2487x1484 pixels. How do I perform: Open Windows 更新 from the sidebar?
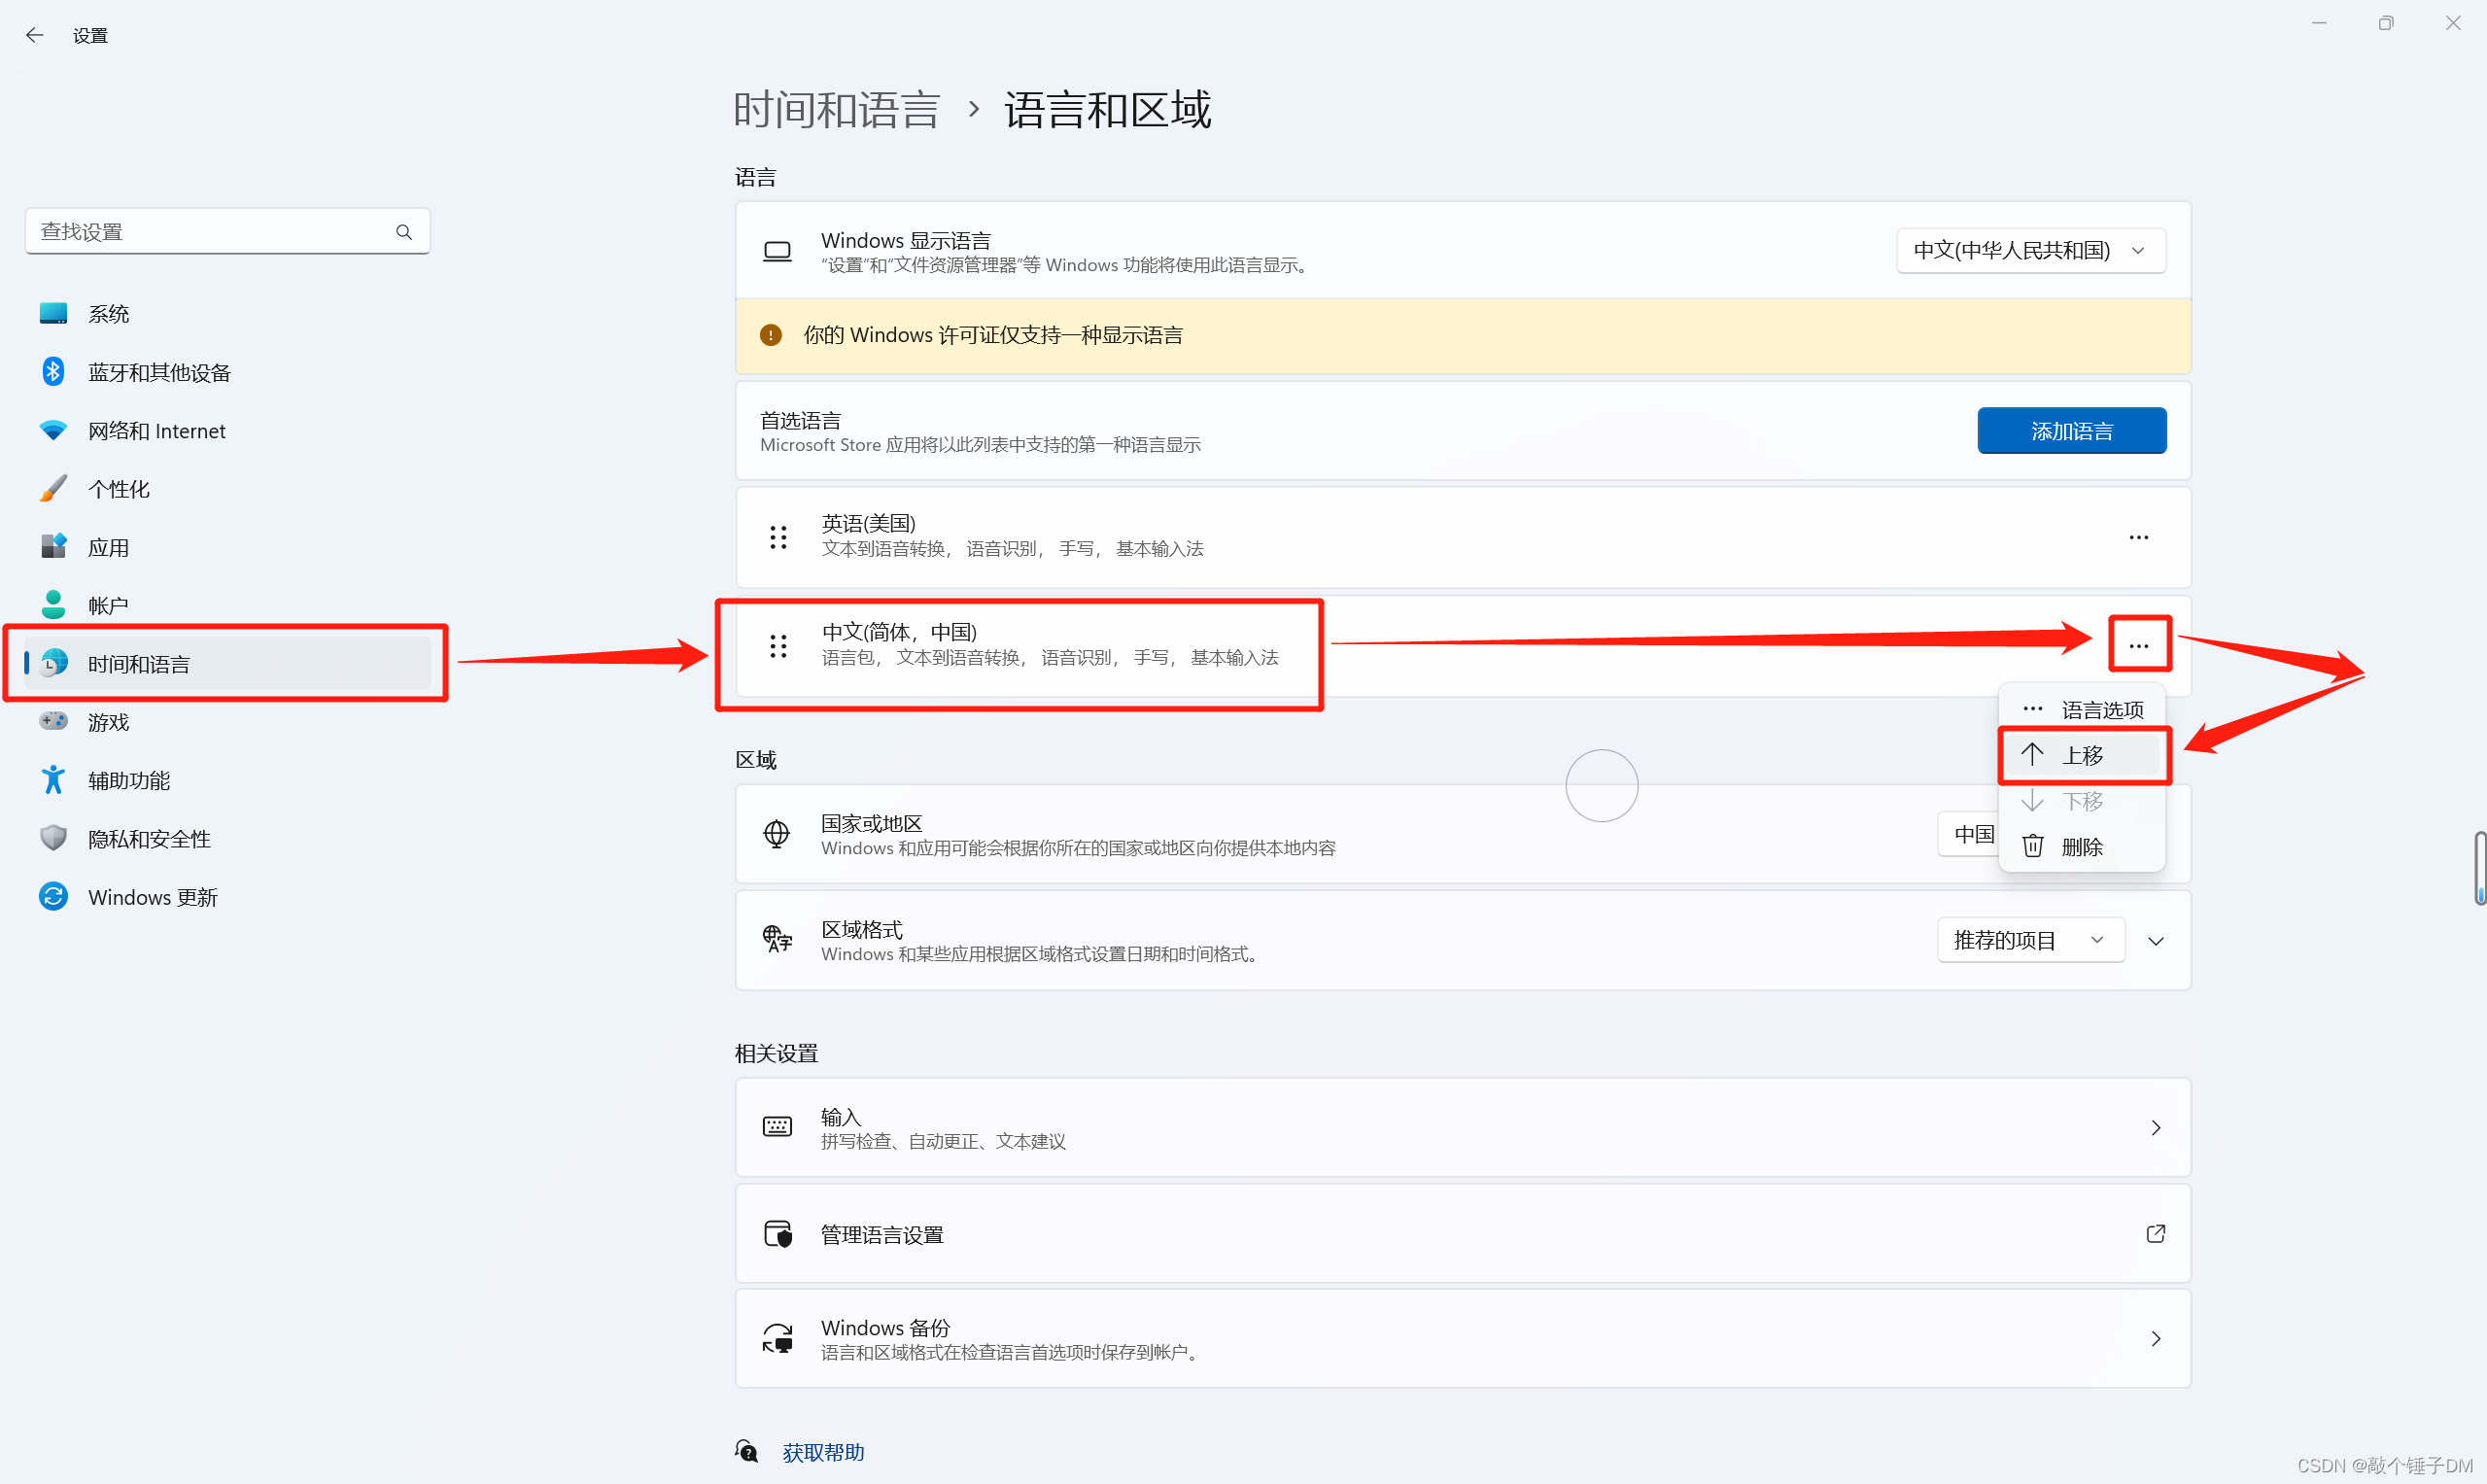pyautogui.click(x=152, y=897)
